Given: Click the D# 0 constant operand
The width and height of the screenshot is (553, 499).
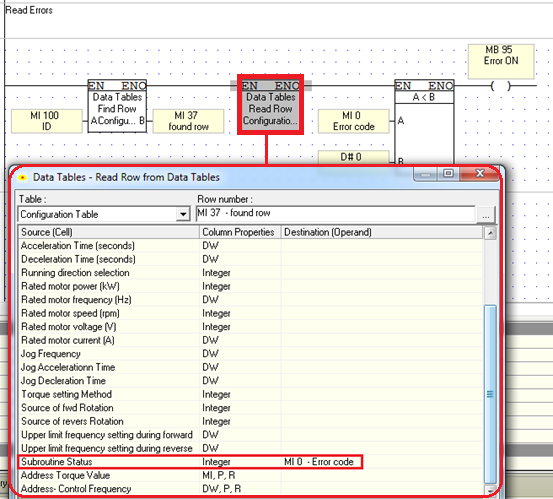Looking at the screenshot, I should coord(353,157).
